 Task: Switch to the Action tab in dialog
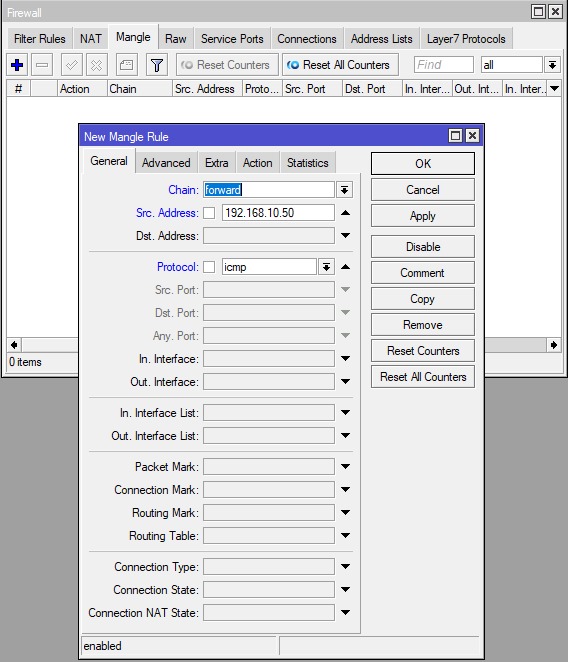click(257, 163)
